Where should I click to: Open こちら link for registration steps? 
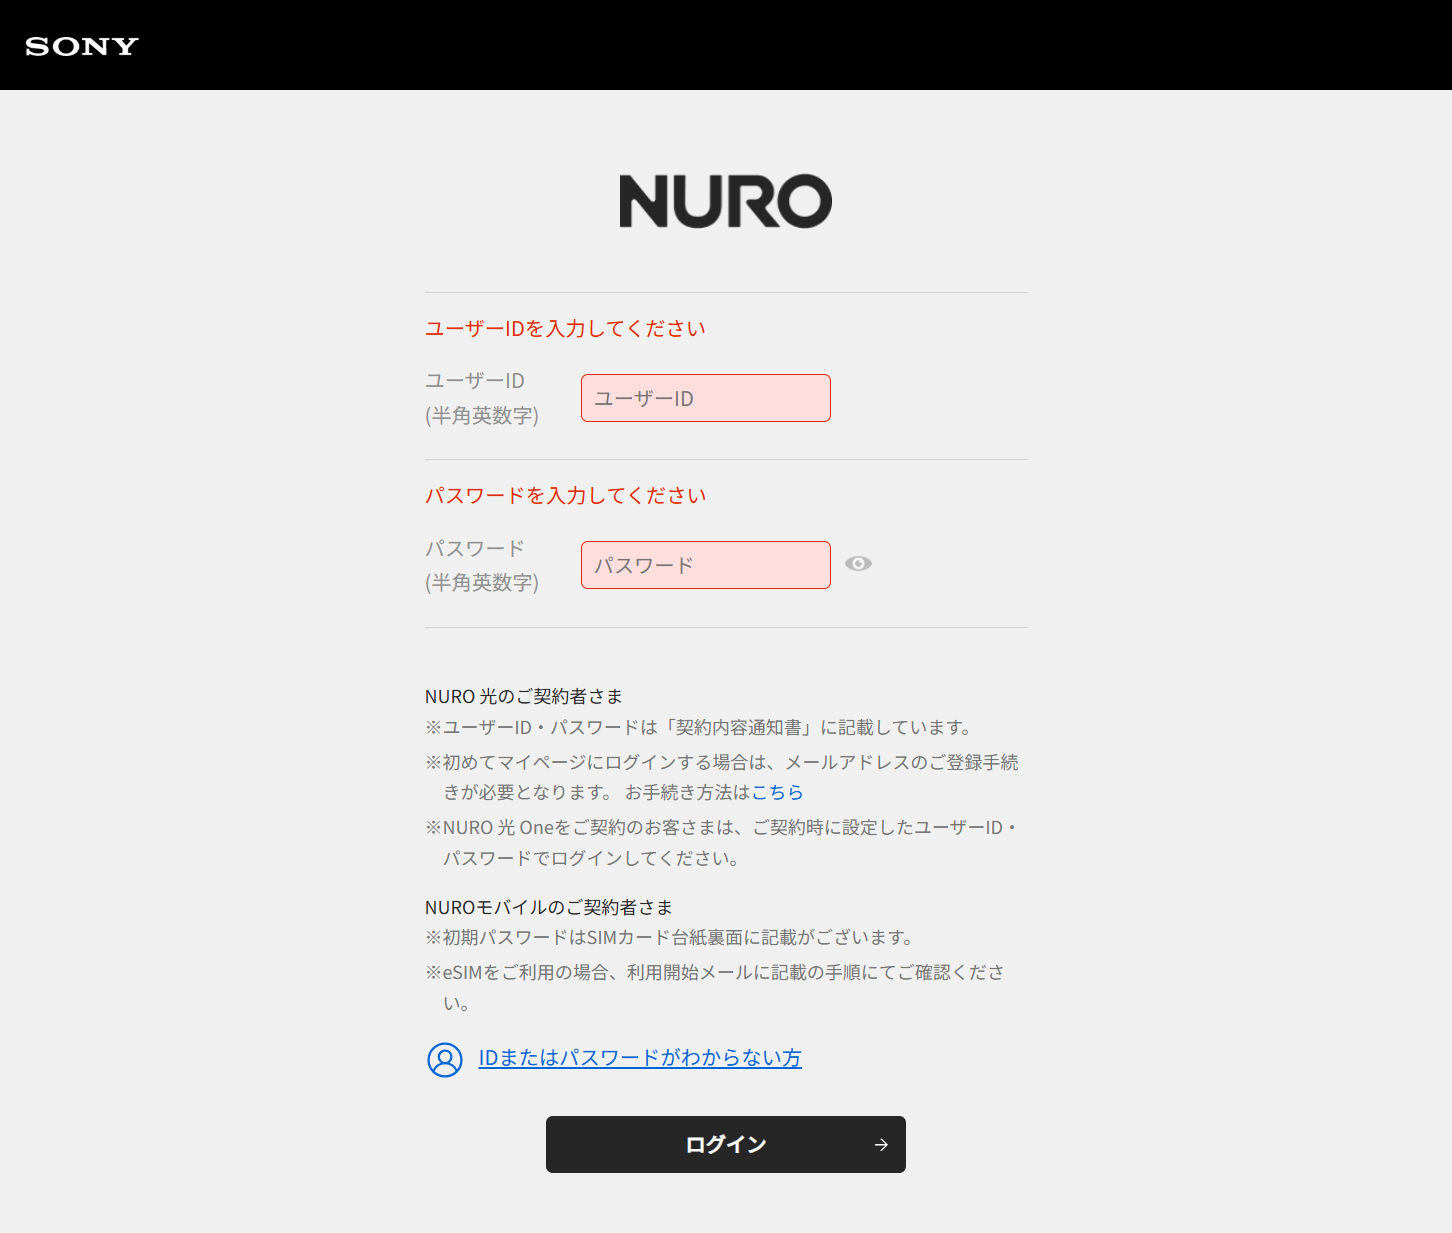coord(777,792)
